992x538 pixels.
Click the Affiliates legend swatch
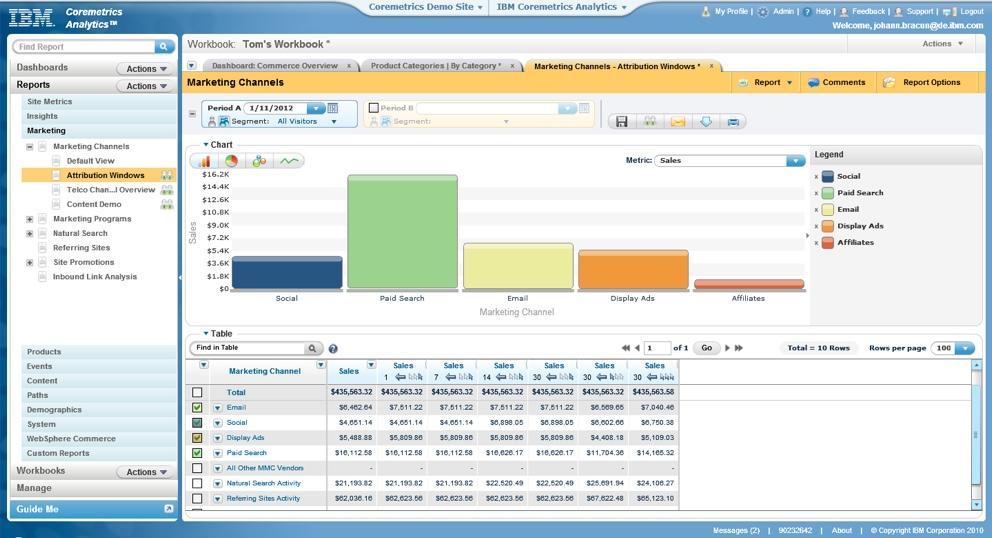(x=828, y=242)
